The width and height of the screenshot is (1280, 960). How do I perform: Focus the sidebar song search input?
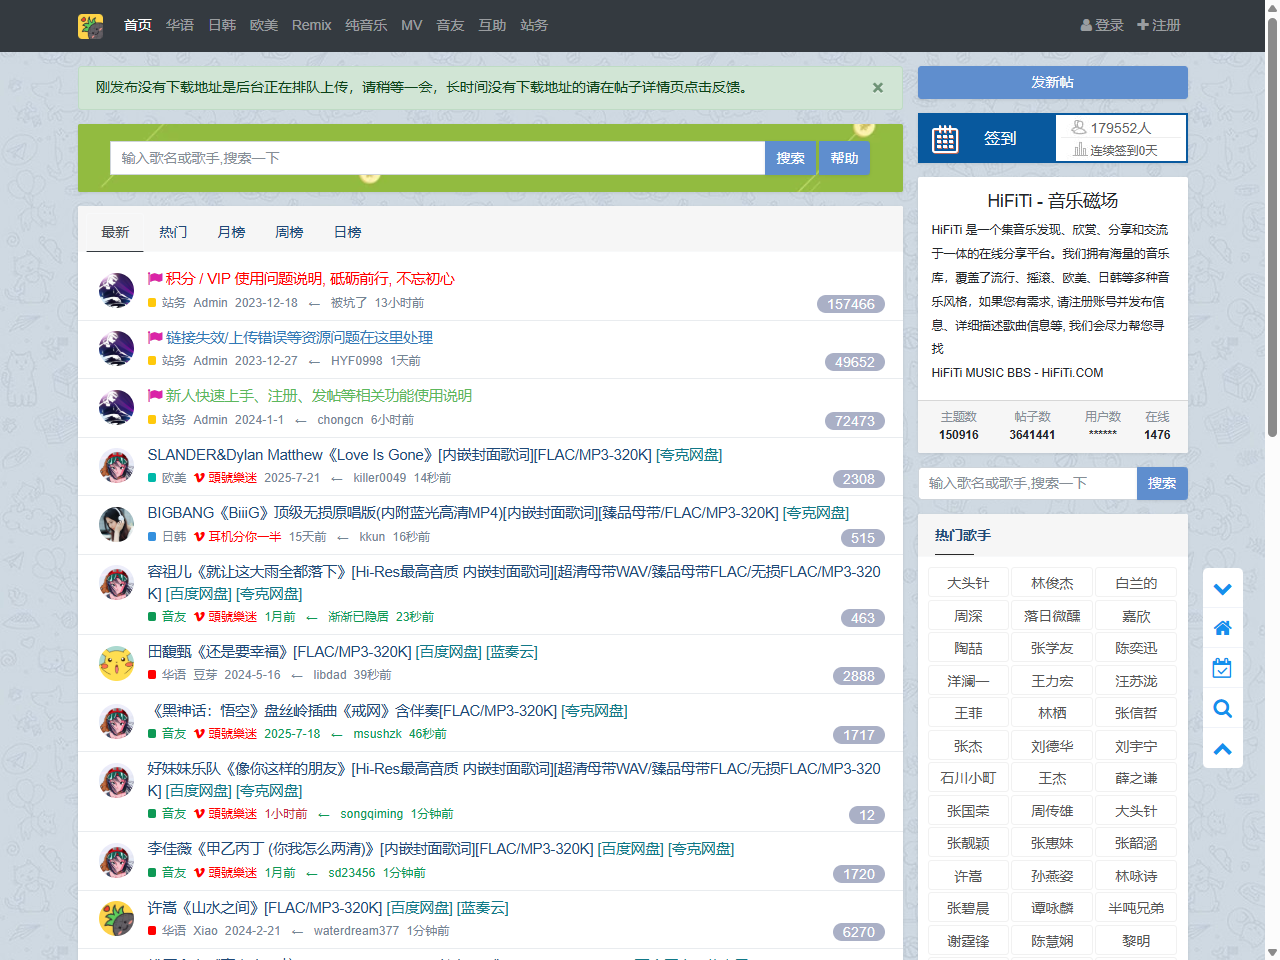click(x=1028, y=483)
